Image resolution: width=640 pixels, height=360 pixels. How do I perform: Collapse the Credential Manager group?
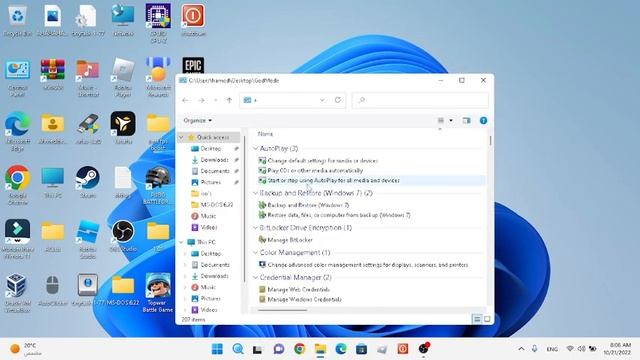pyautogui.click(x=256, y=277)
